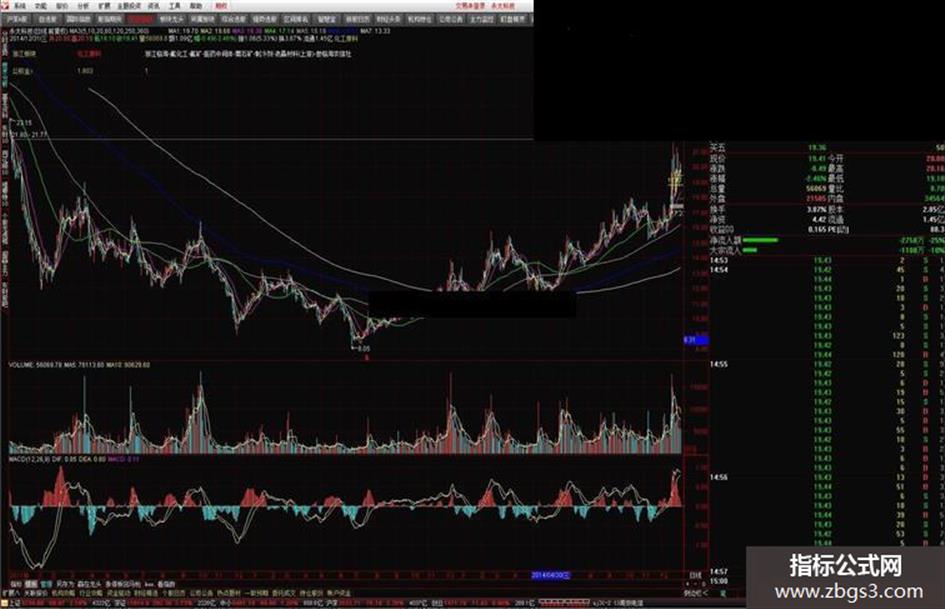The image size is (945, 609).
Task: Click the 14:53 tick row in the trade list
Action: coord(827,260)
